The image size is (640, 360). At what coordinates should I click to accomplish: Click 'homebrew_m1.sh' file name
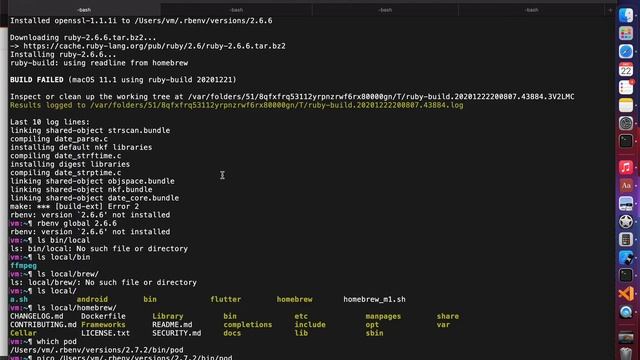[x=374, y=299]
